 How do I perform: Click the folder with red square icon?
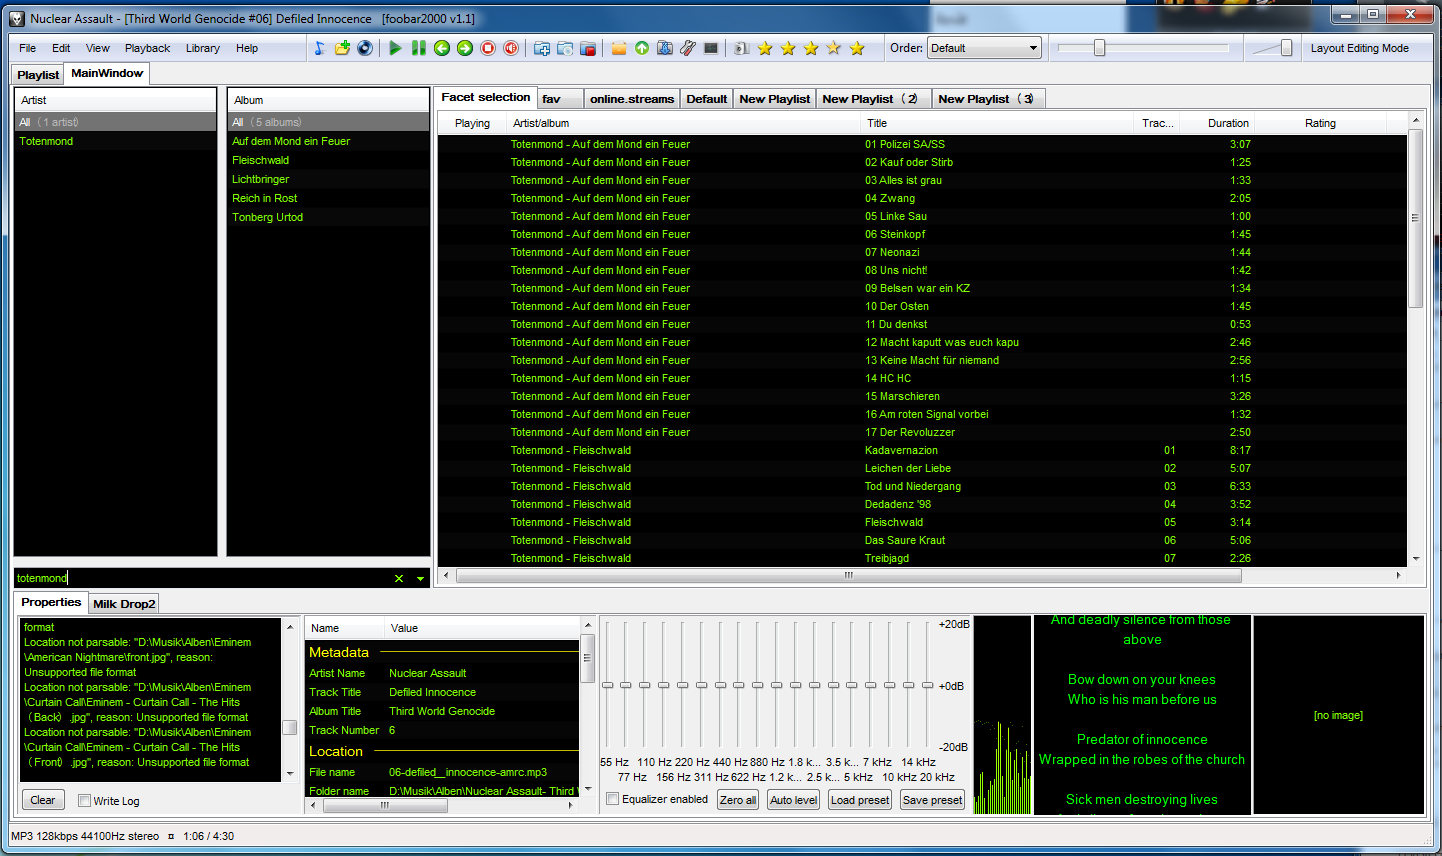pos(588,48)
